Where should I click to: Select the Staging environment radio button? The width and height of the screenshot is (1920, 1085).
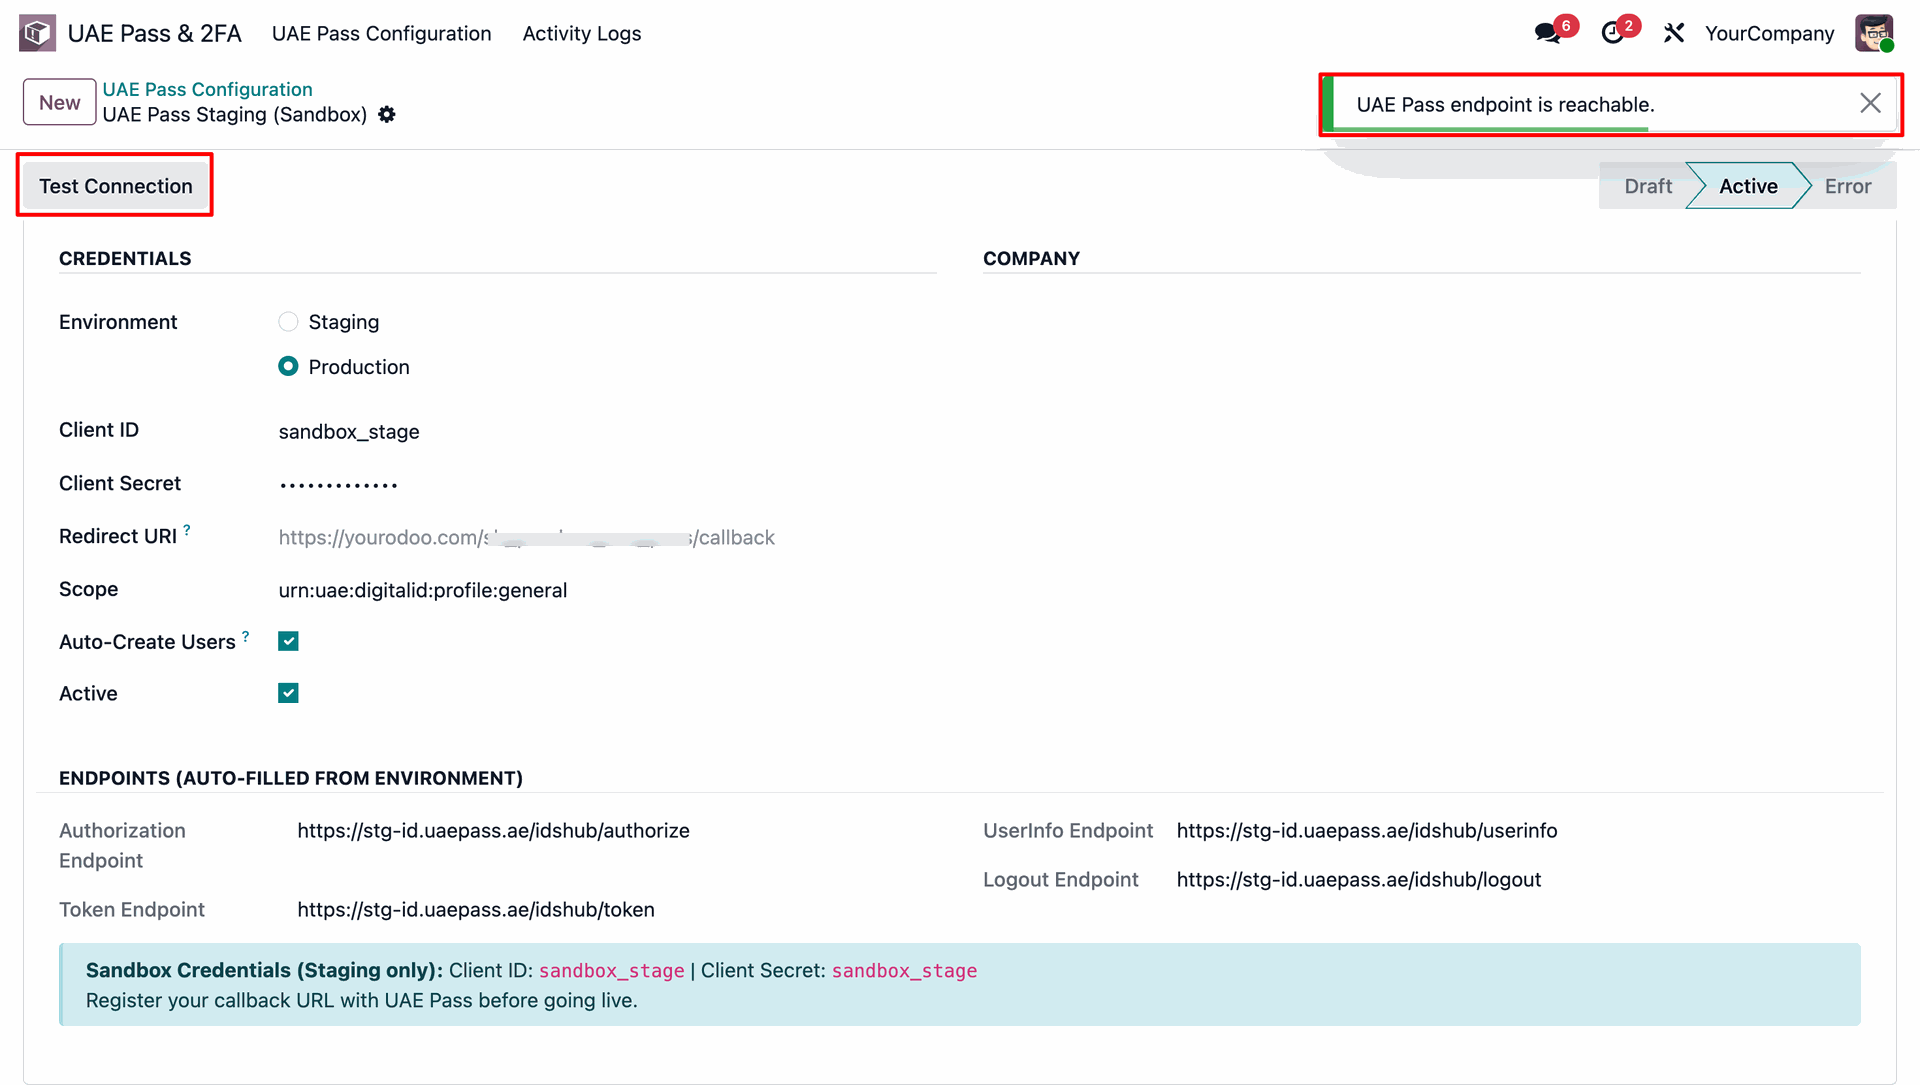pyautogui.click(x=288, y=321)
